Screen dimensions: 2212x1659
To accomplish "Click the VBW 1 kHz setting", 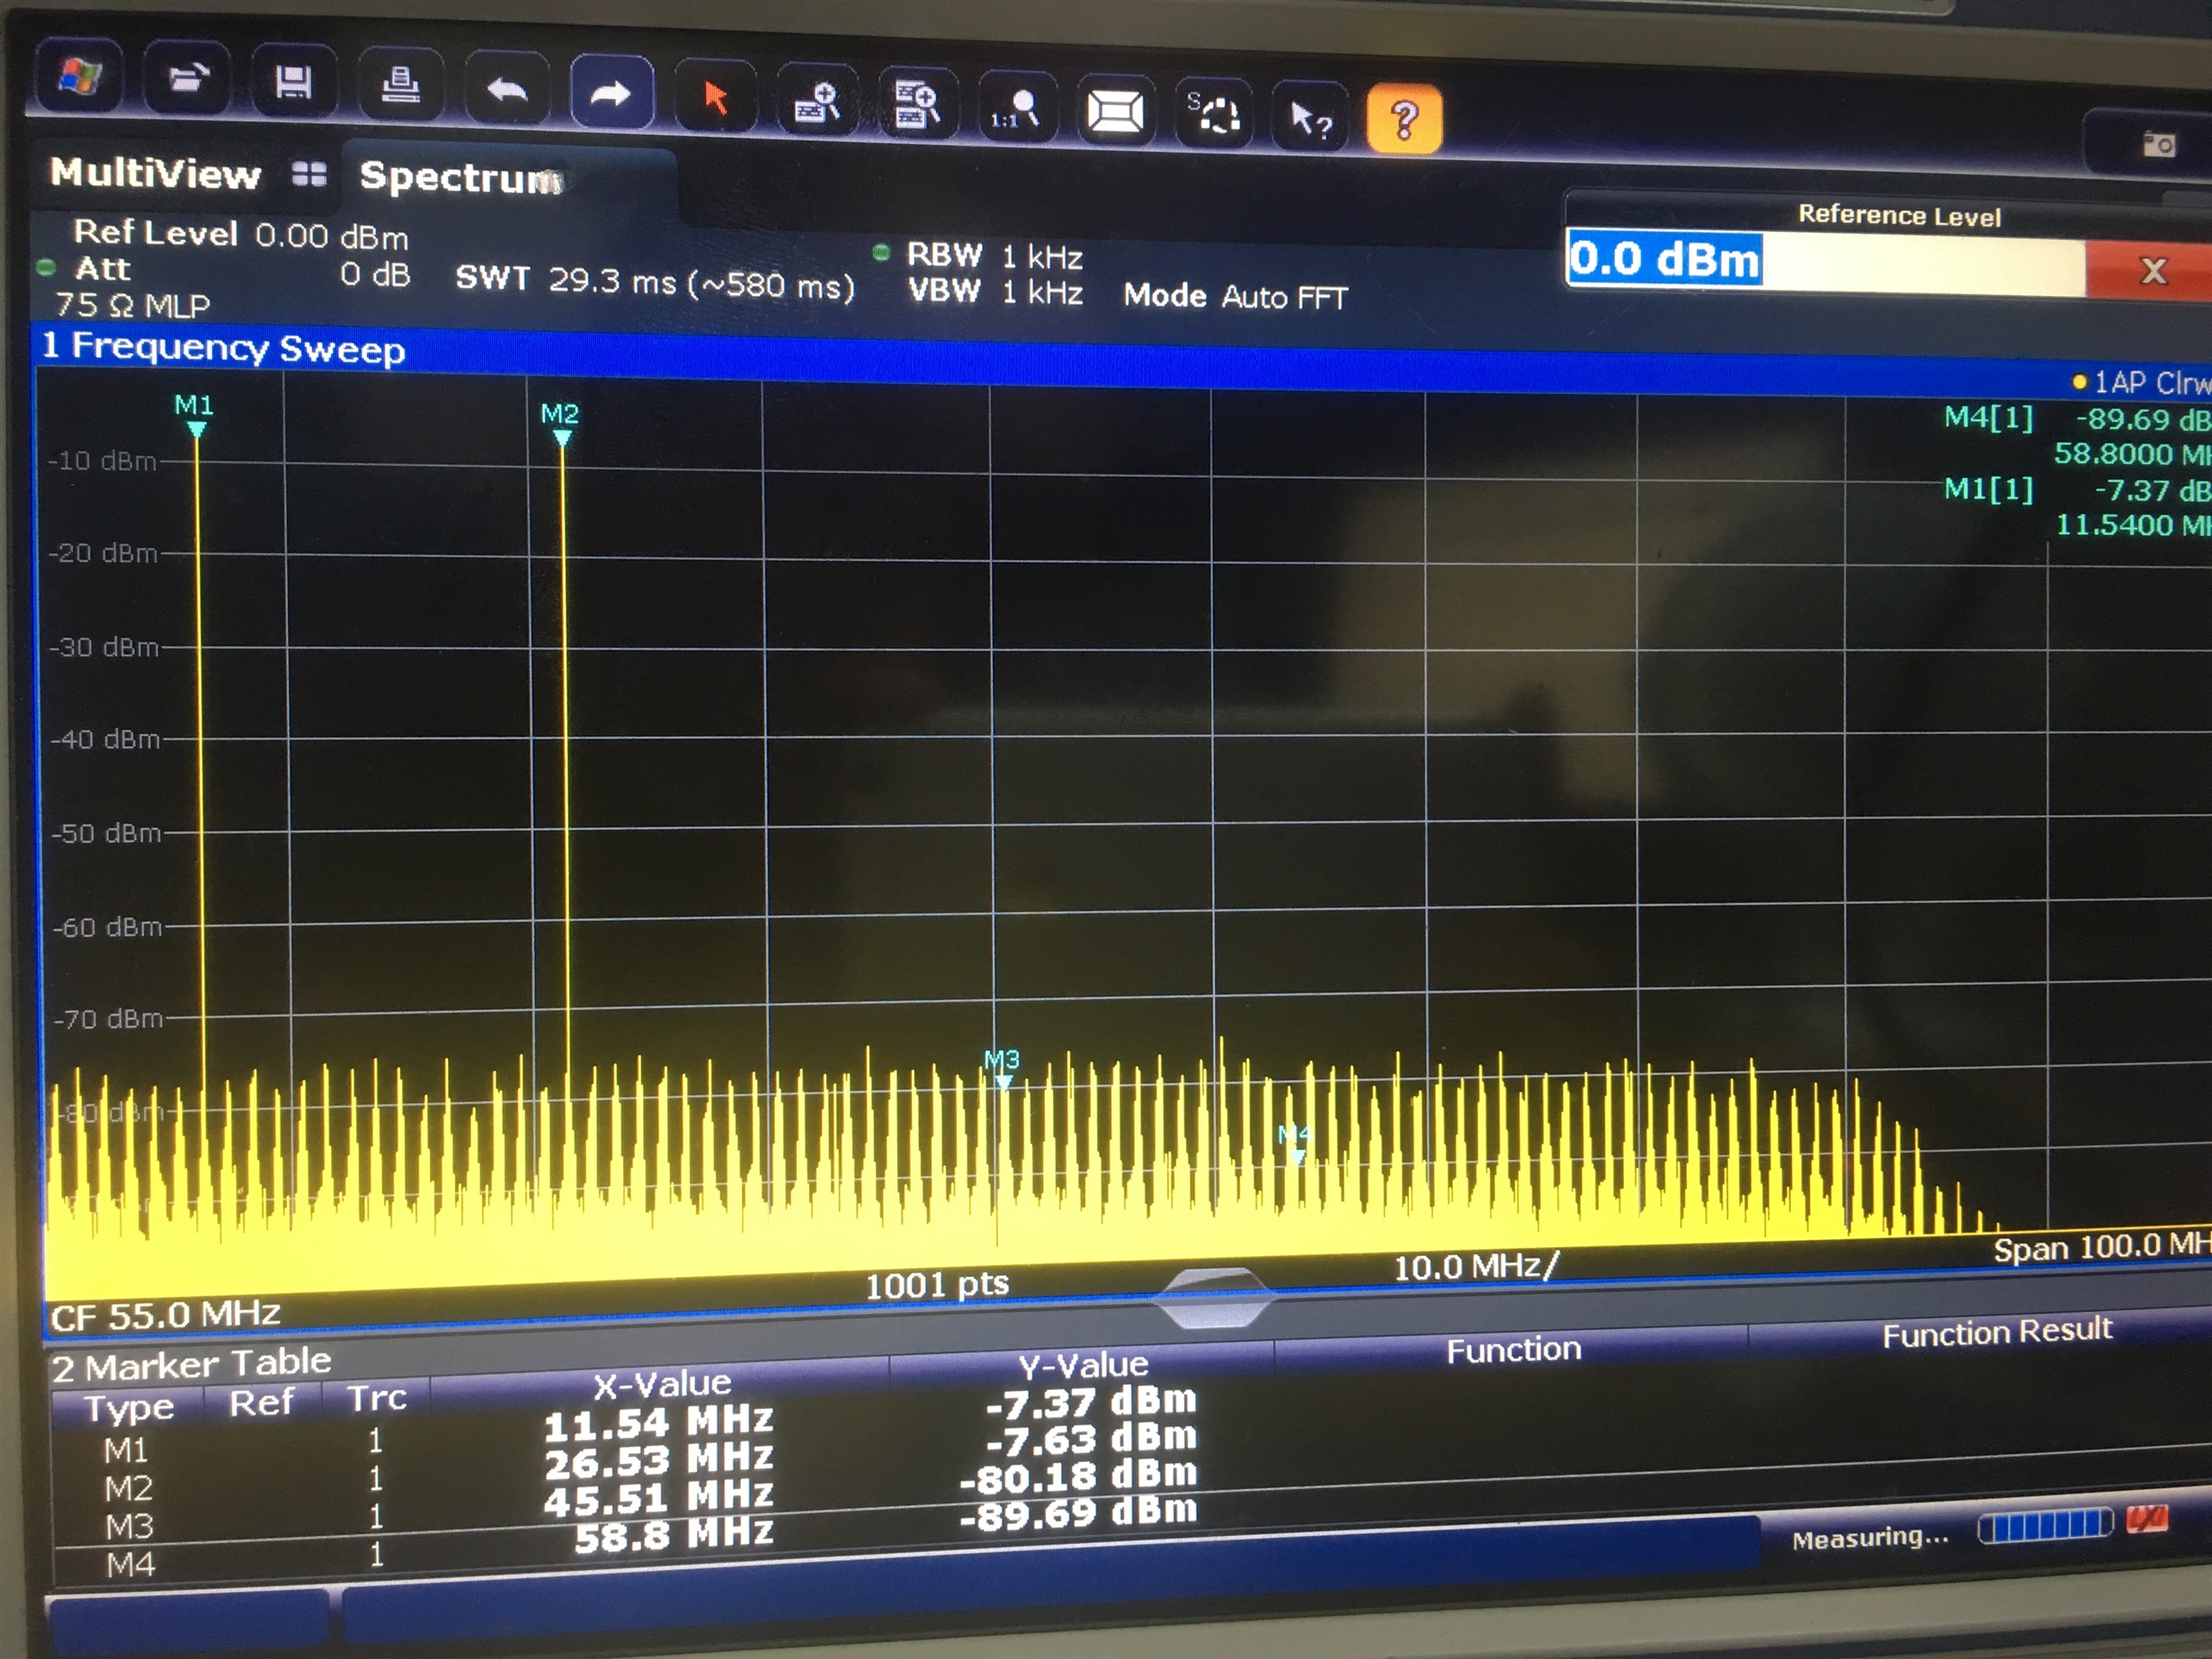I will (995, 292).
